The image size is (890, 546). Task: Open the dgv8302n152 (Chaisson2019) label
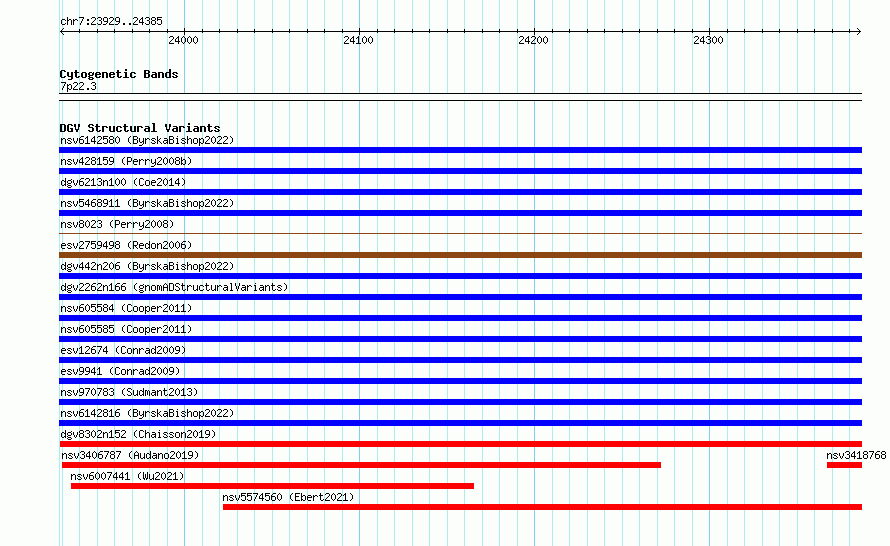(x=138, y=434)
